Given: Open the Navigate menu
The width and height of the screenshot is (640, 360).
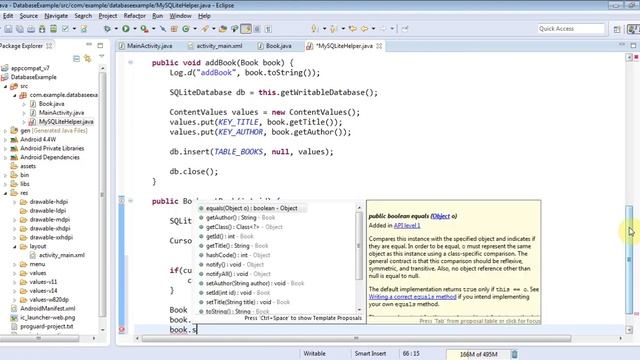Looking at the screenshot, I should pos(56,16).
